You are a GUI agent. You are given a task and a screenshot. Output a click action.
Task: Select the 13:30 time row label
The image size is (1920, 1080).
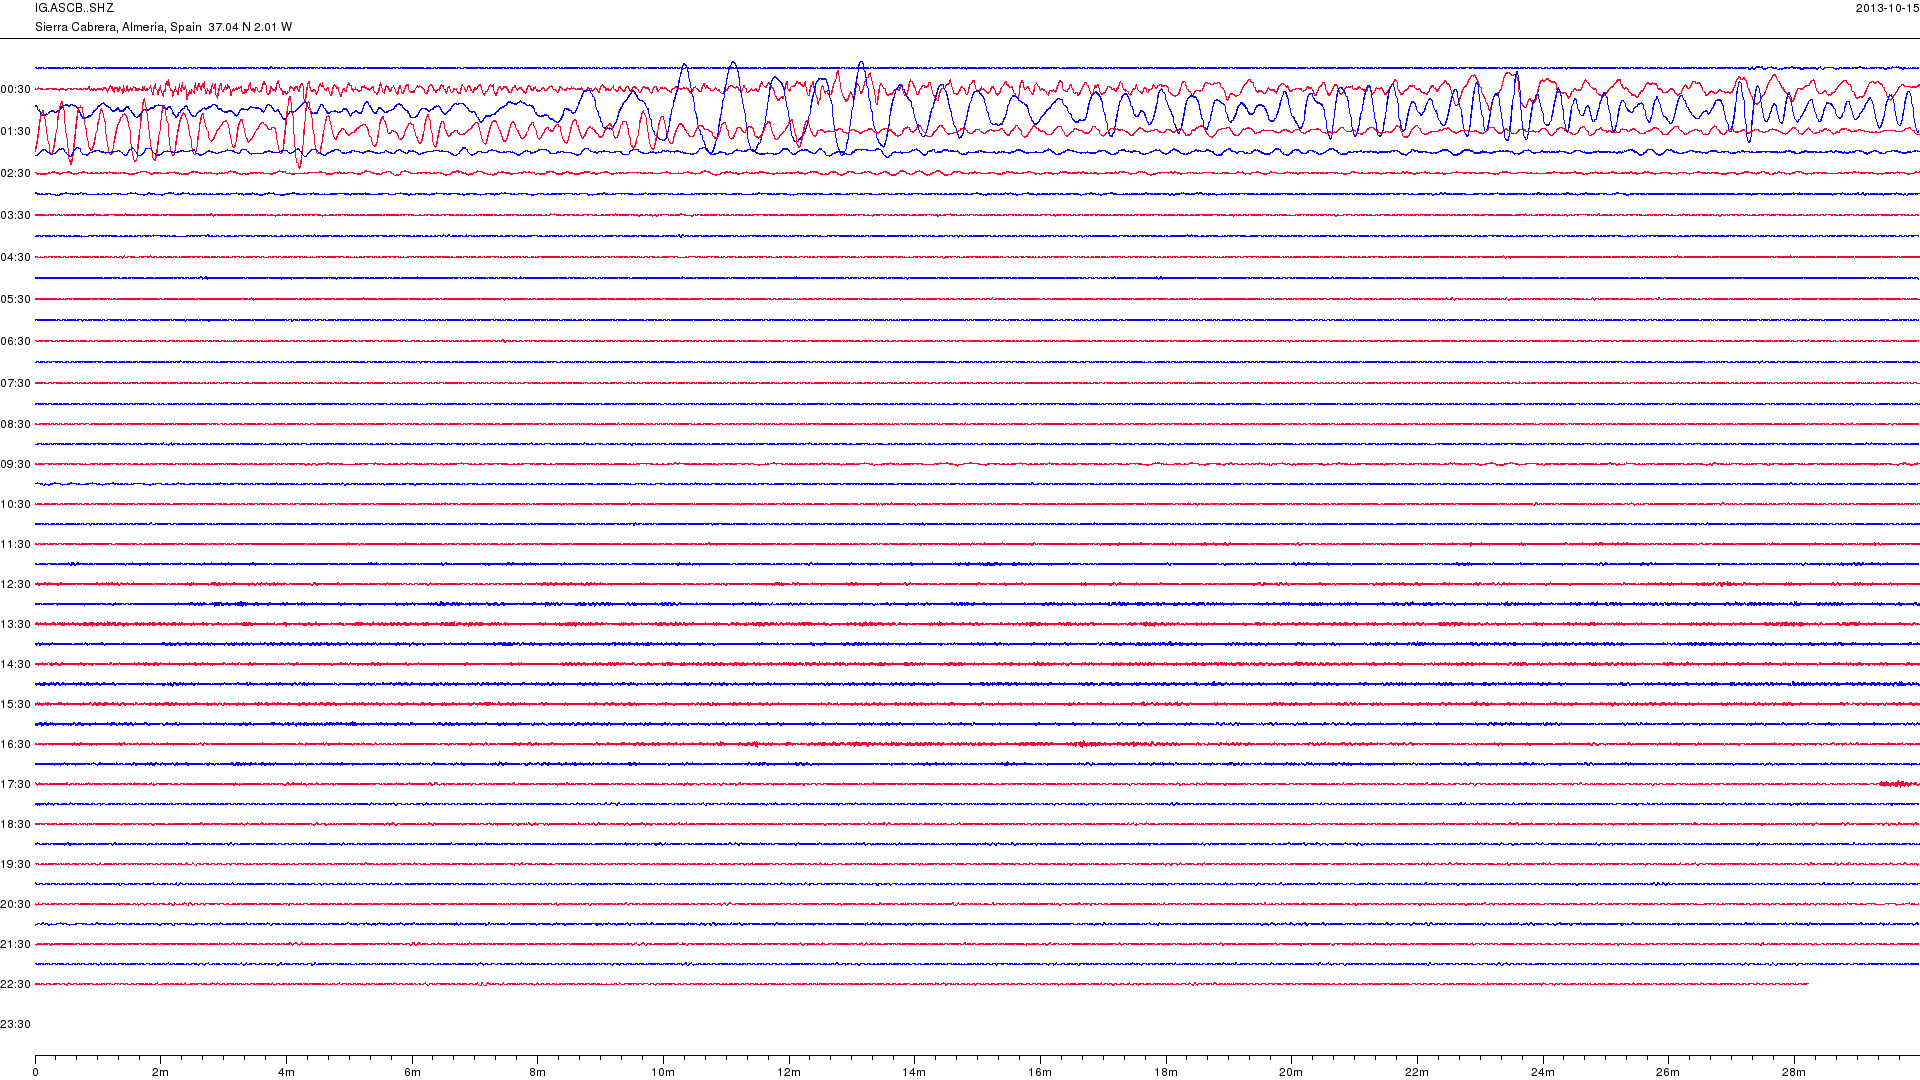pyautogui.click(x=16, y=624)
